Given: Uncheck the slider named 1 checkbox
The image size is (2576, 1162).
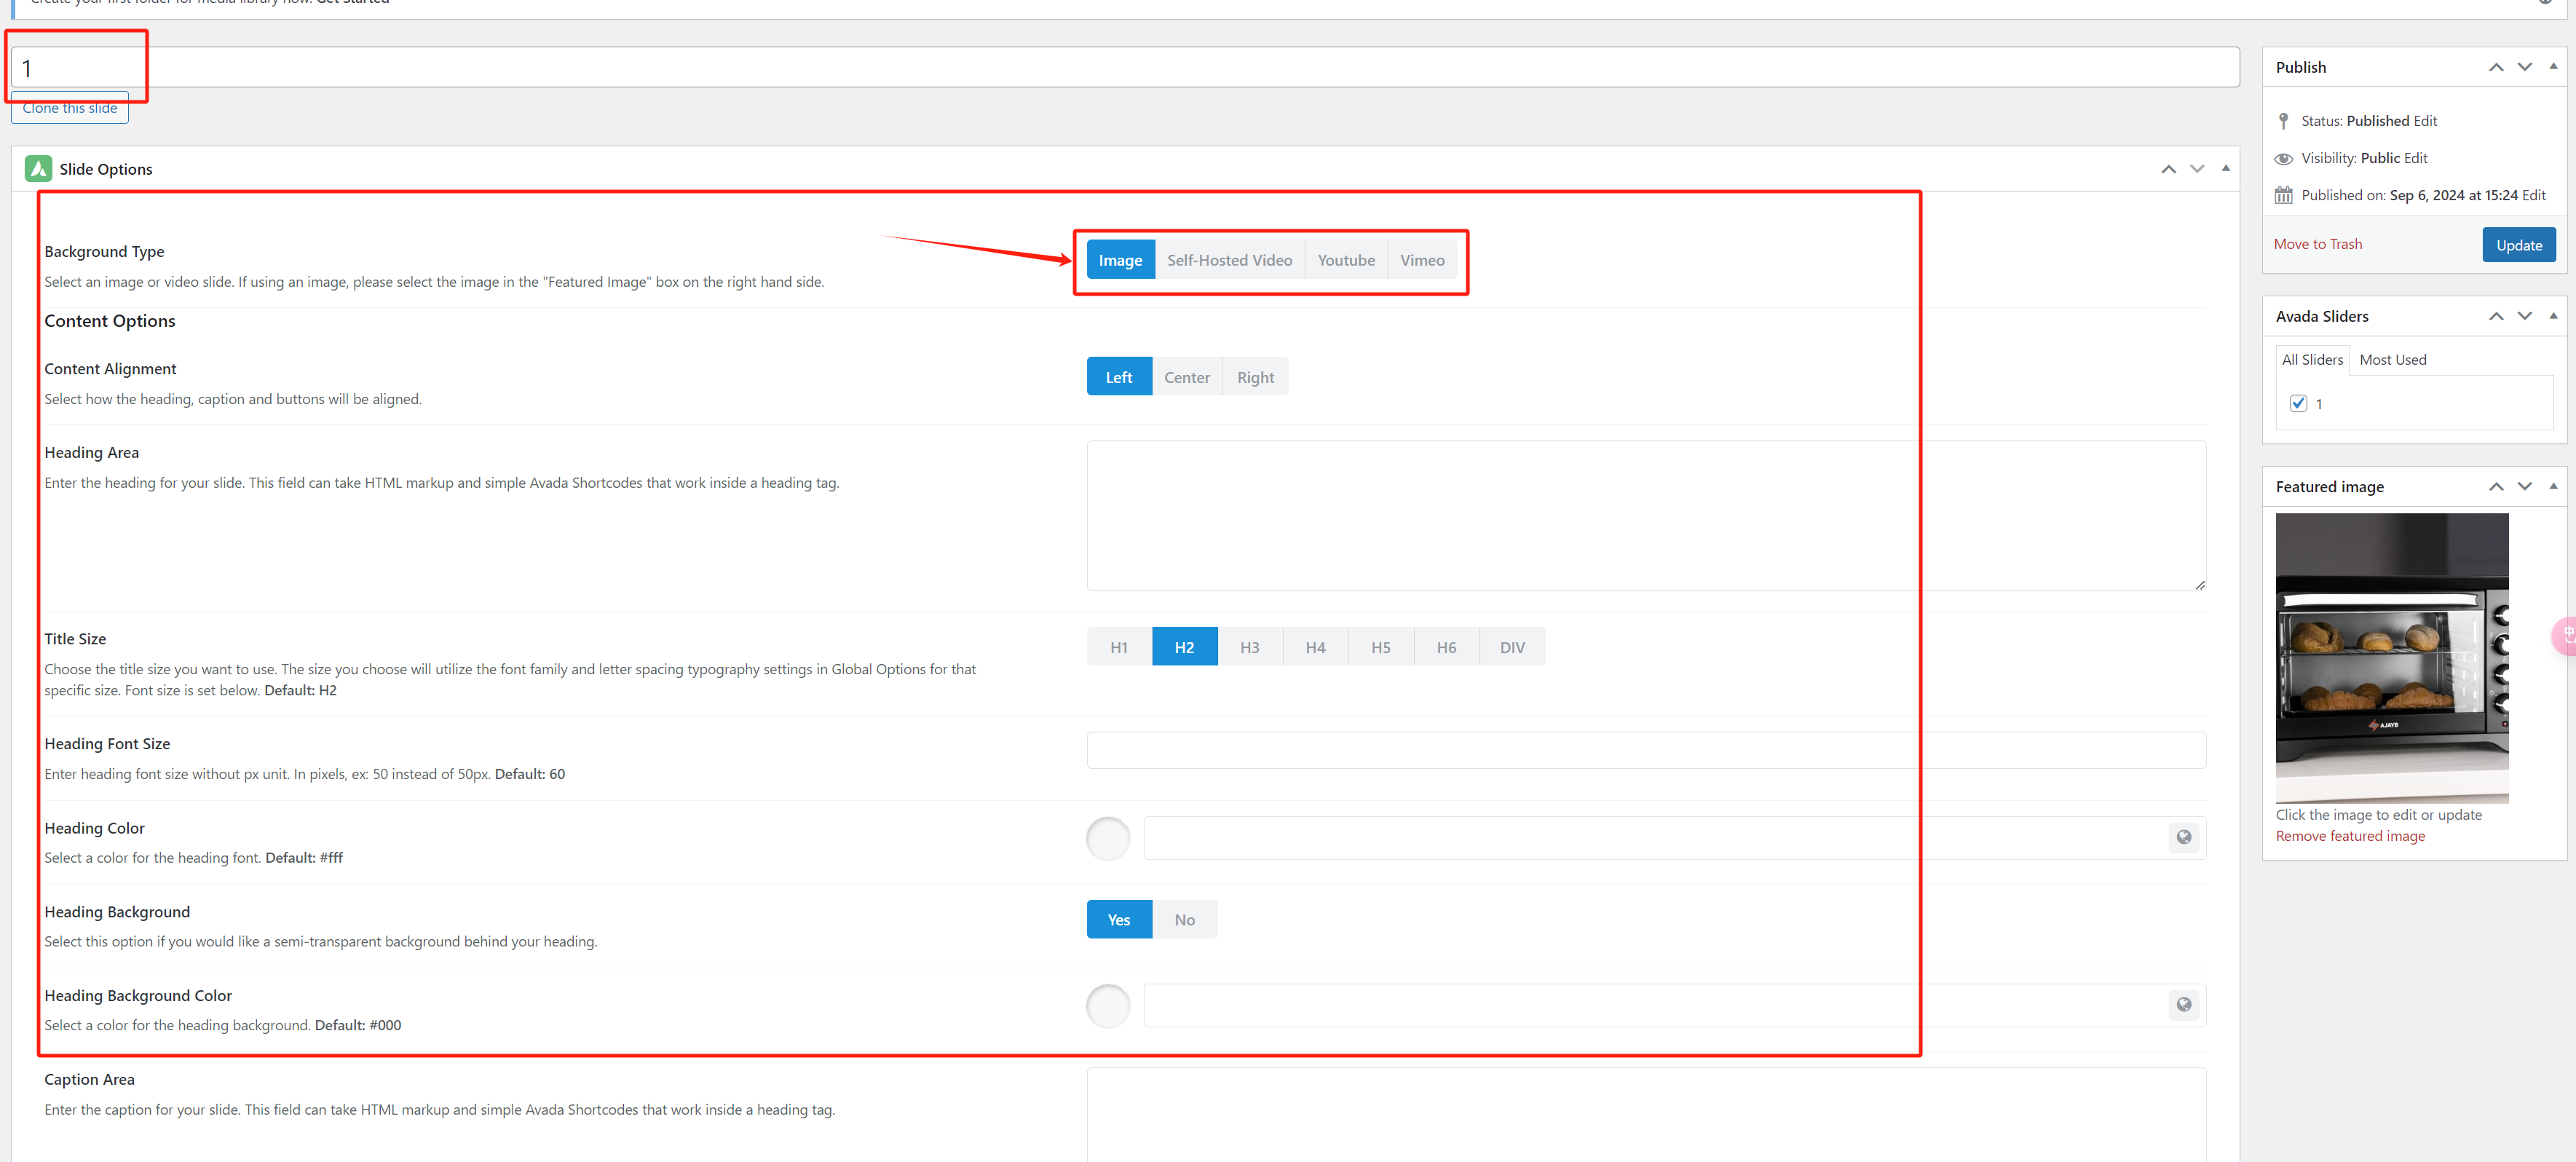Looking at the screenshot, I should point(2299,403).
